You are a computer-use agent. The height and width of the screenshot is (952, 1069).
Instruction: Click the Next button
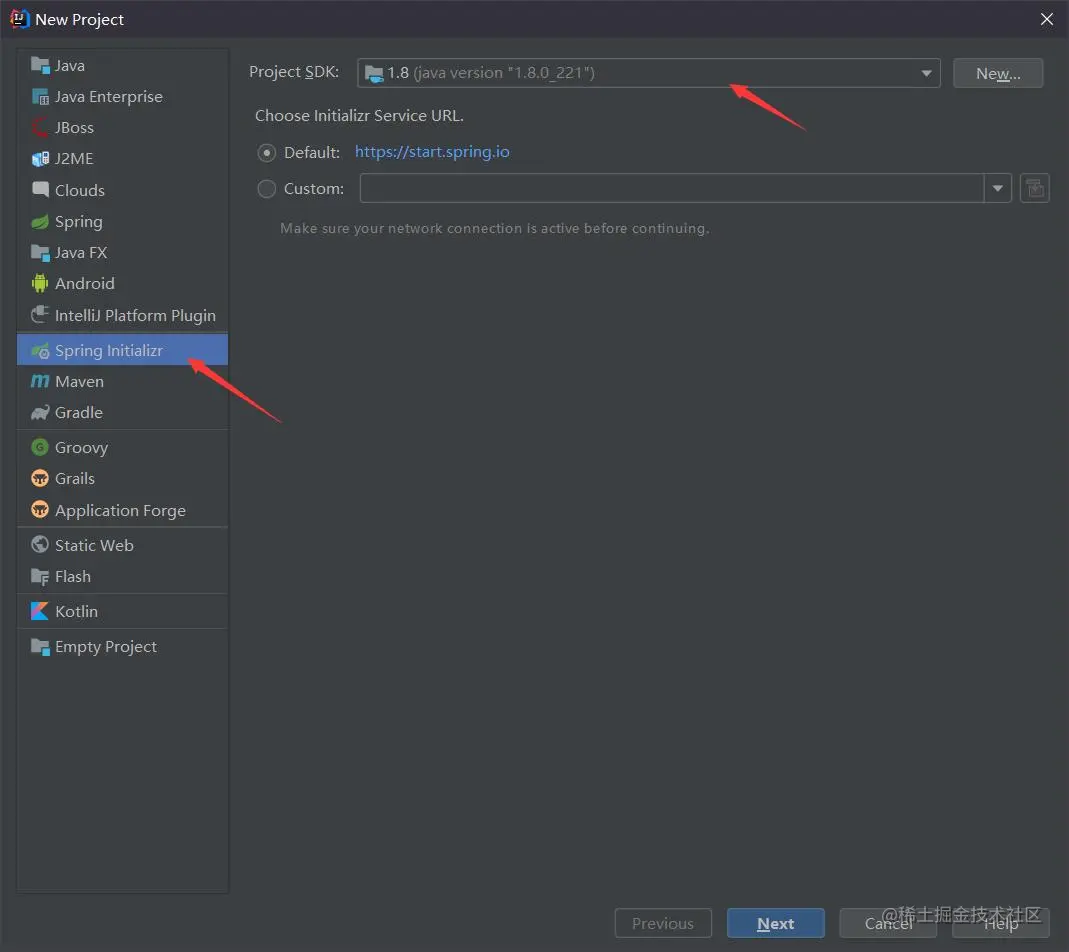[776, 923]
